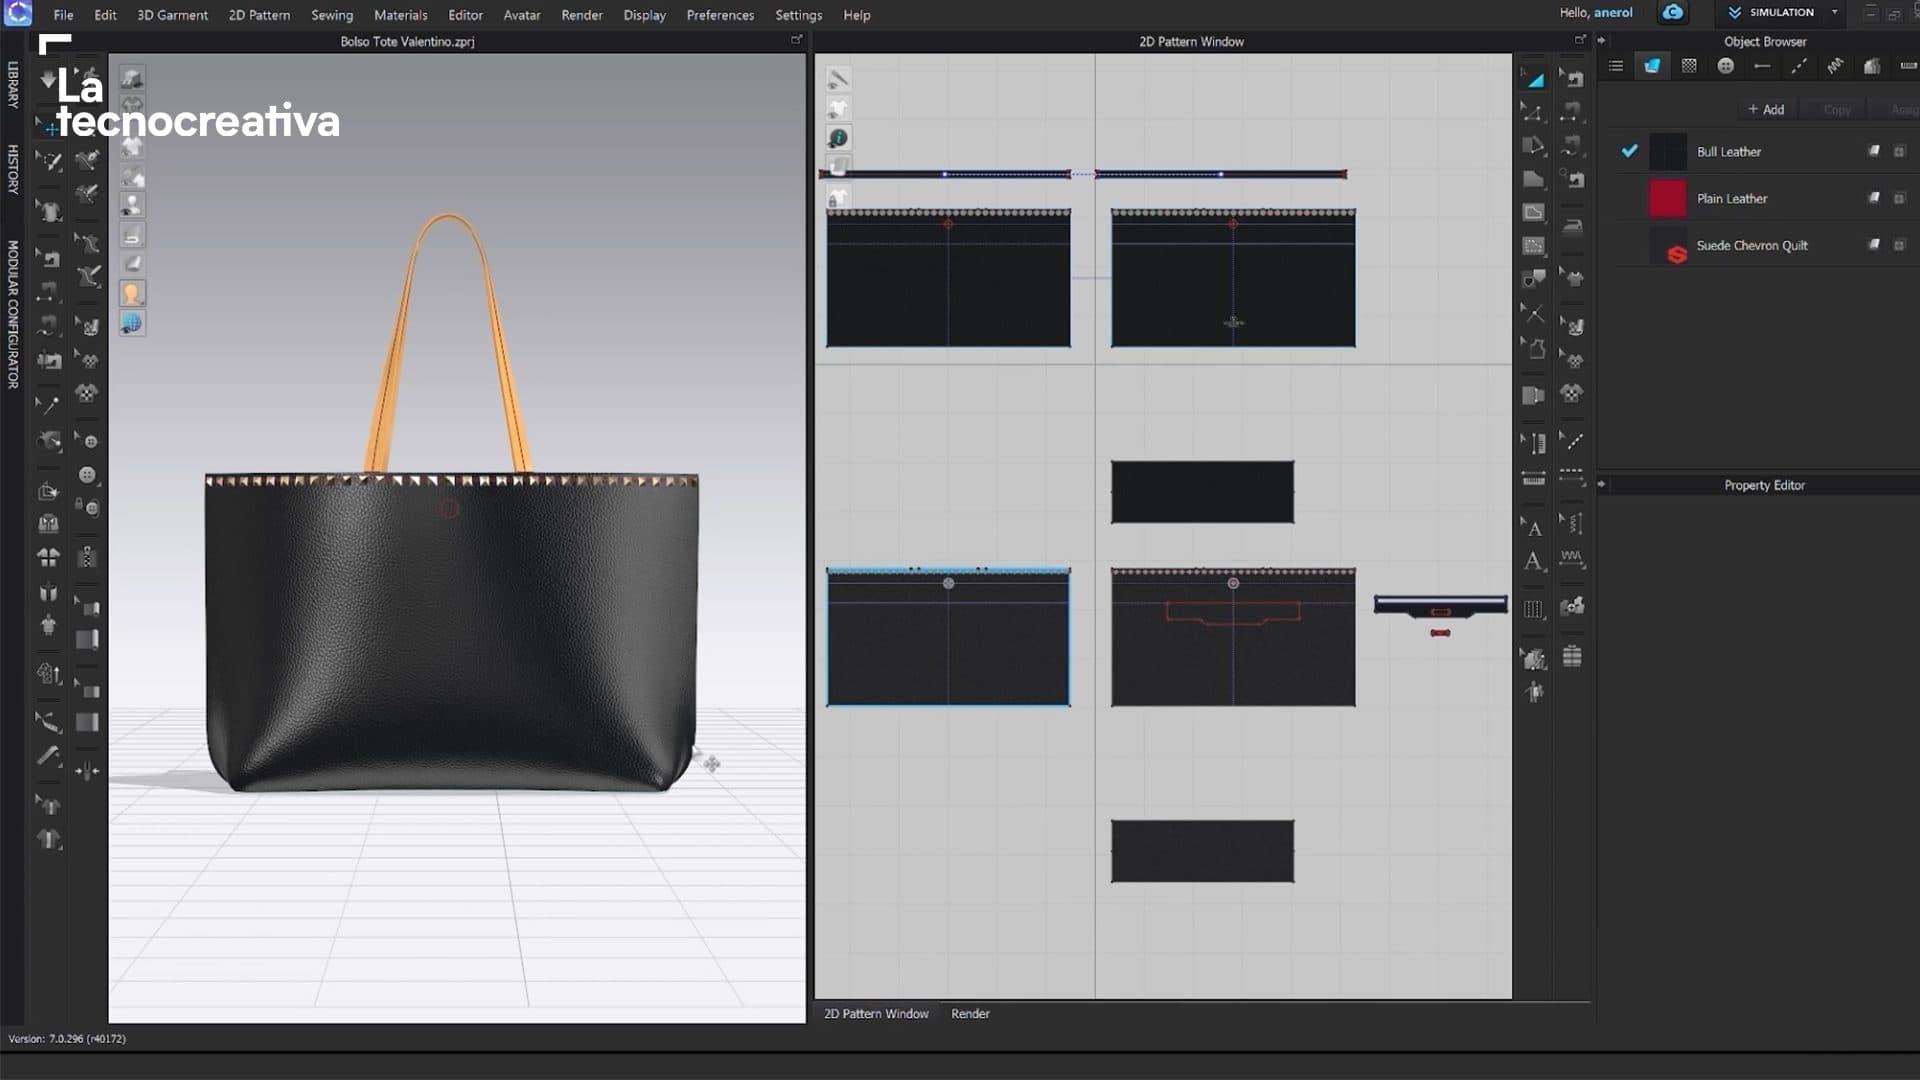Toggle the Show Avatar icon in the 3D view

coord(132,293)
